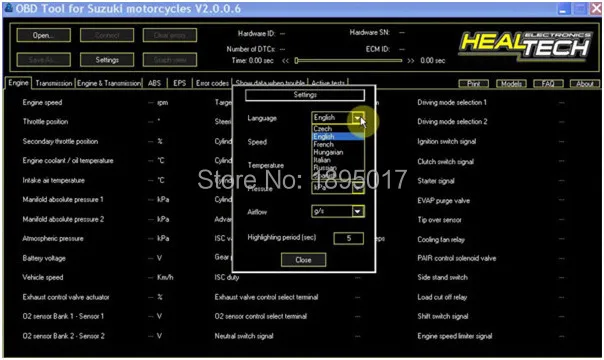Collapse the Language dropdown arrow

pyautogui.click(x=358, y=118)
